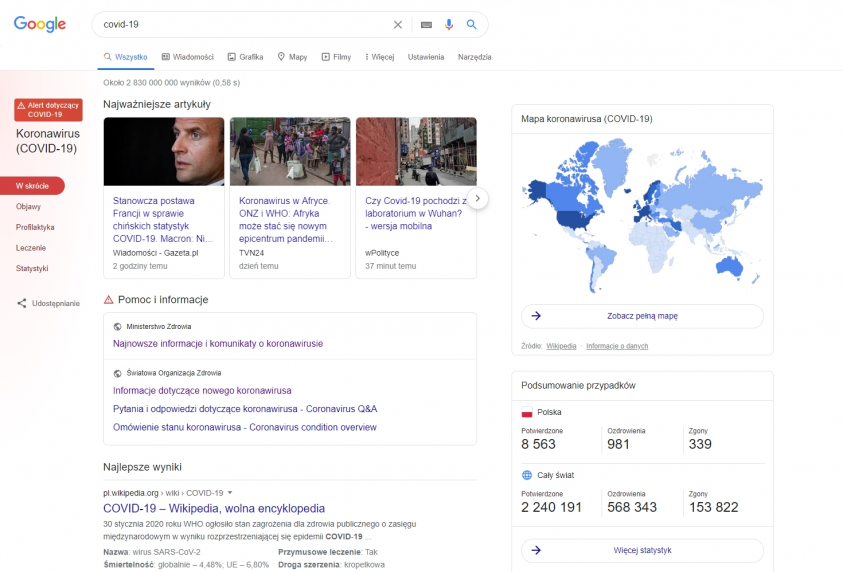Switch to the Grafika tab
The height and width of the screenshot is (572, 843).
coord(245,57)
